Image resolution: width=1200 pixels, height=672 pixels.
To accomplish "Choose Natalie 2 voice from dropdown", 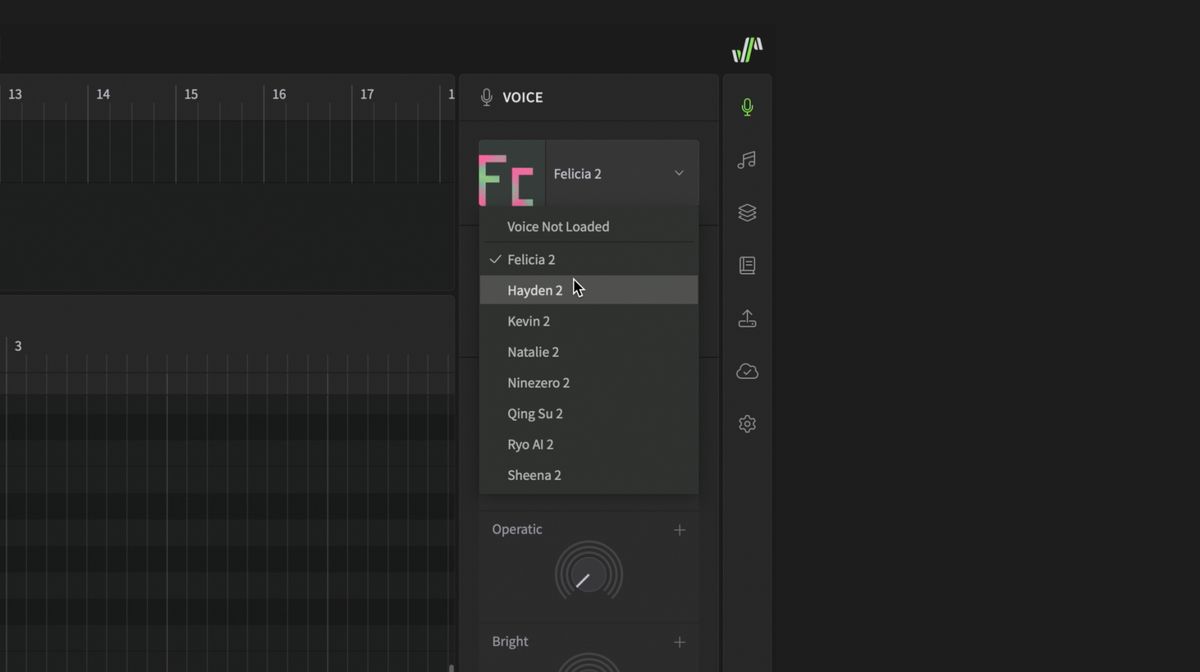I will (589, 352).
